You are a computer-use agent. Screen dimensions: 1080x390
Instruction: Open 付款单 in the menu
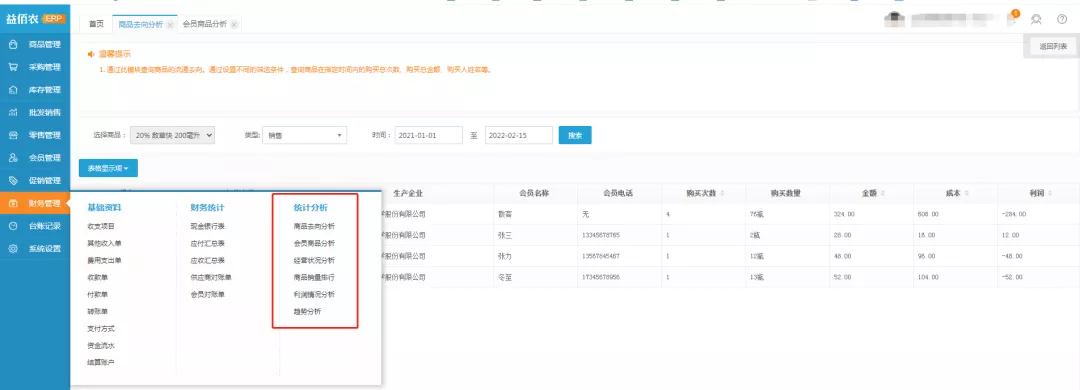98,294
